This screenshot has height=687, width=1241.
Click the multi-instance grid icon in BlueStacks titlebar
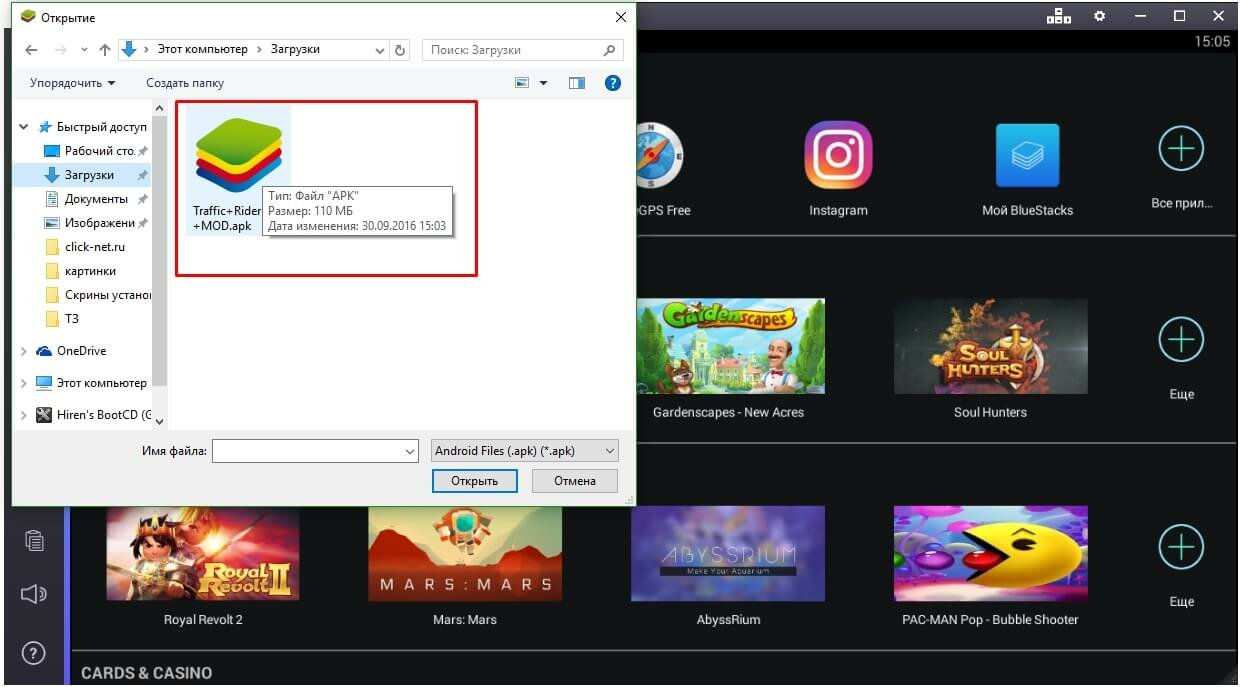(1058, 16)
